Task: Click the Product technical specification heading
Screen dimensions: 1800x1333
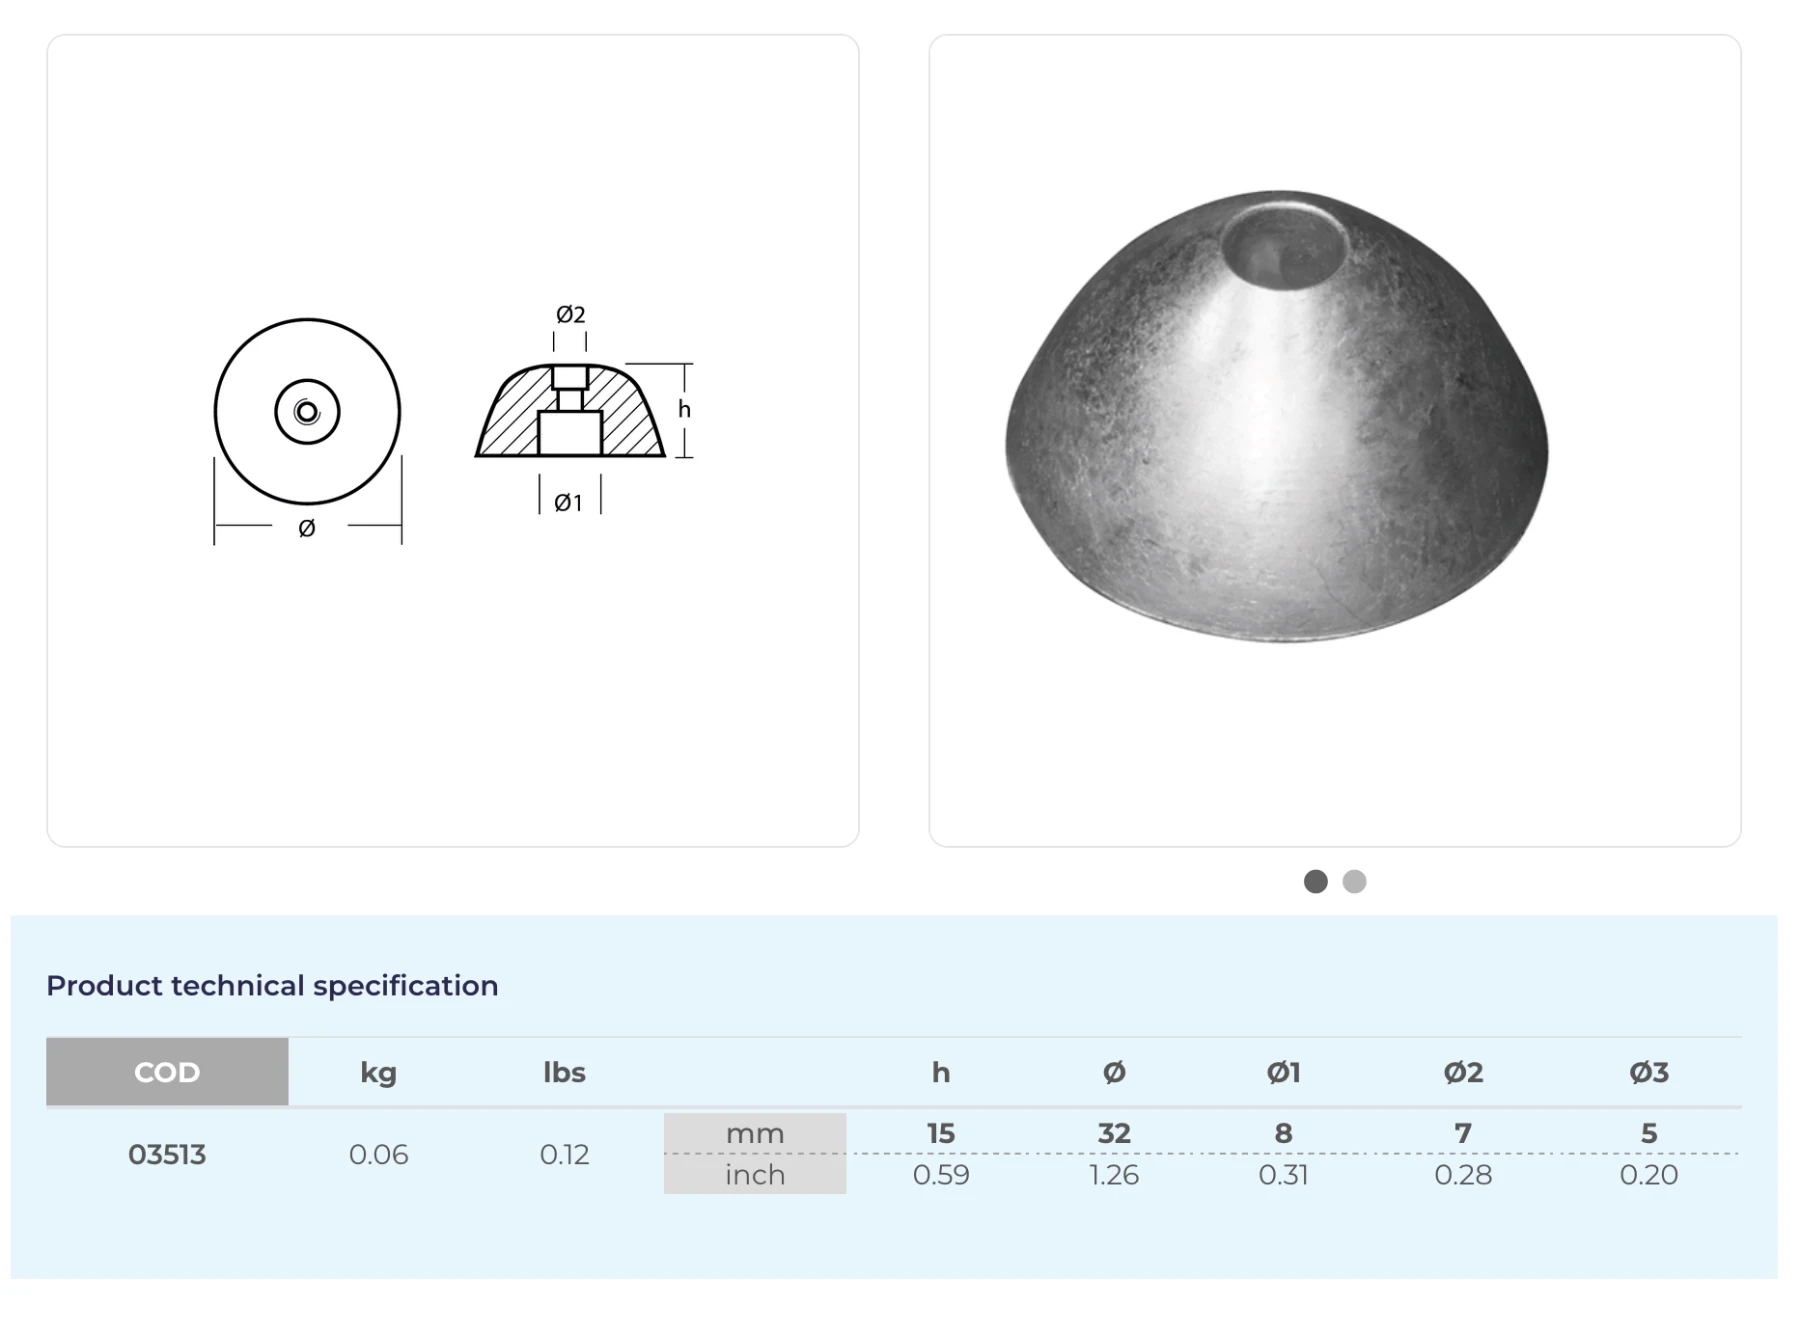Action: click(272, 986)
